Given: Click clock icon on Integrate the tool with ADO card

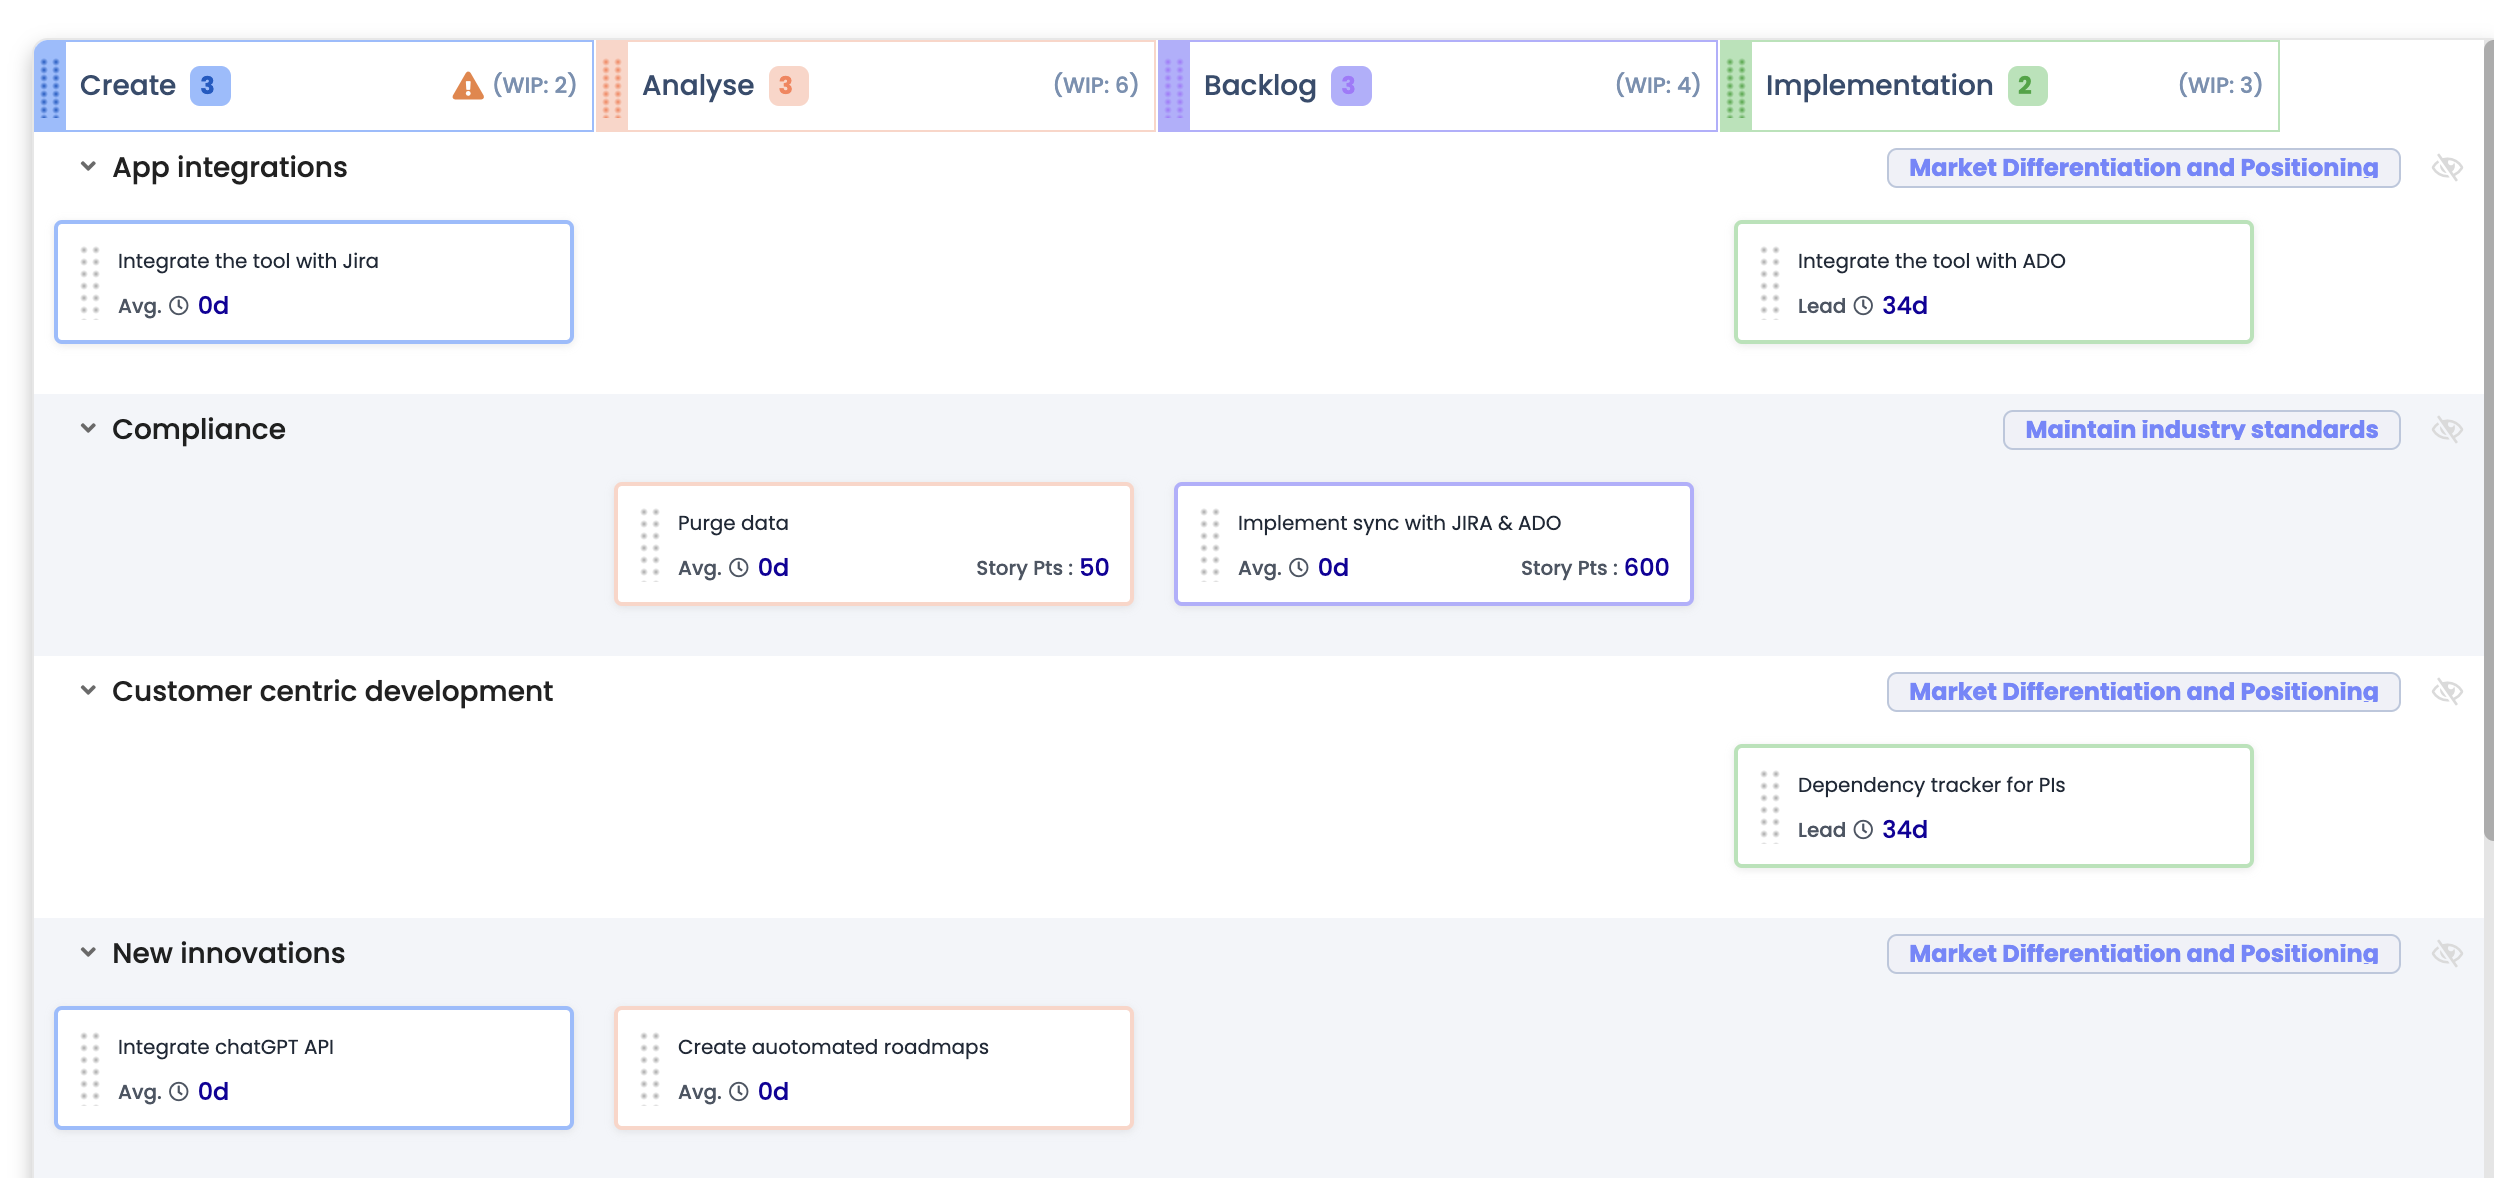Looking at the screenshot, I should [1863, 306].
